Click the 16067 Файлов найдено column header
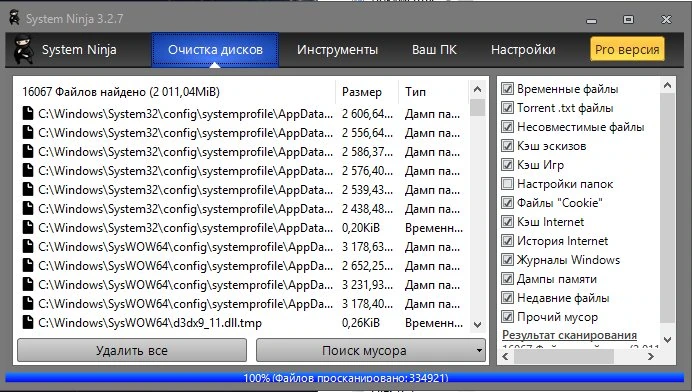The image size is (692, 392). [176, 92]
